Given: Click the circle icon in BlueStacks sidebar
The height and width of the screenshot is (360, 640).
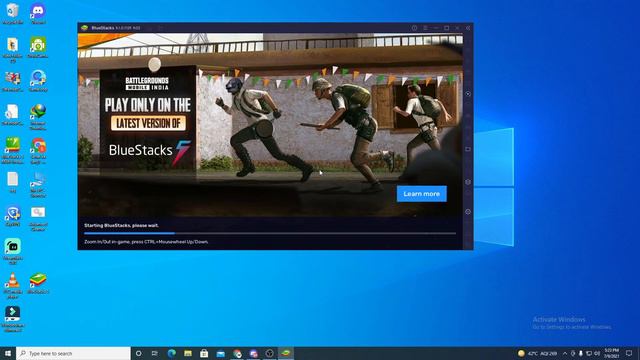Looking at the screenshot, I should point(468,93).
